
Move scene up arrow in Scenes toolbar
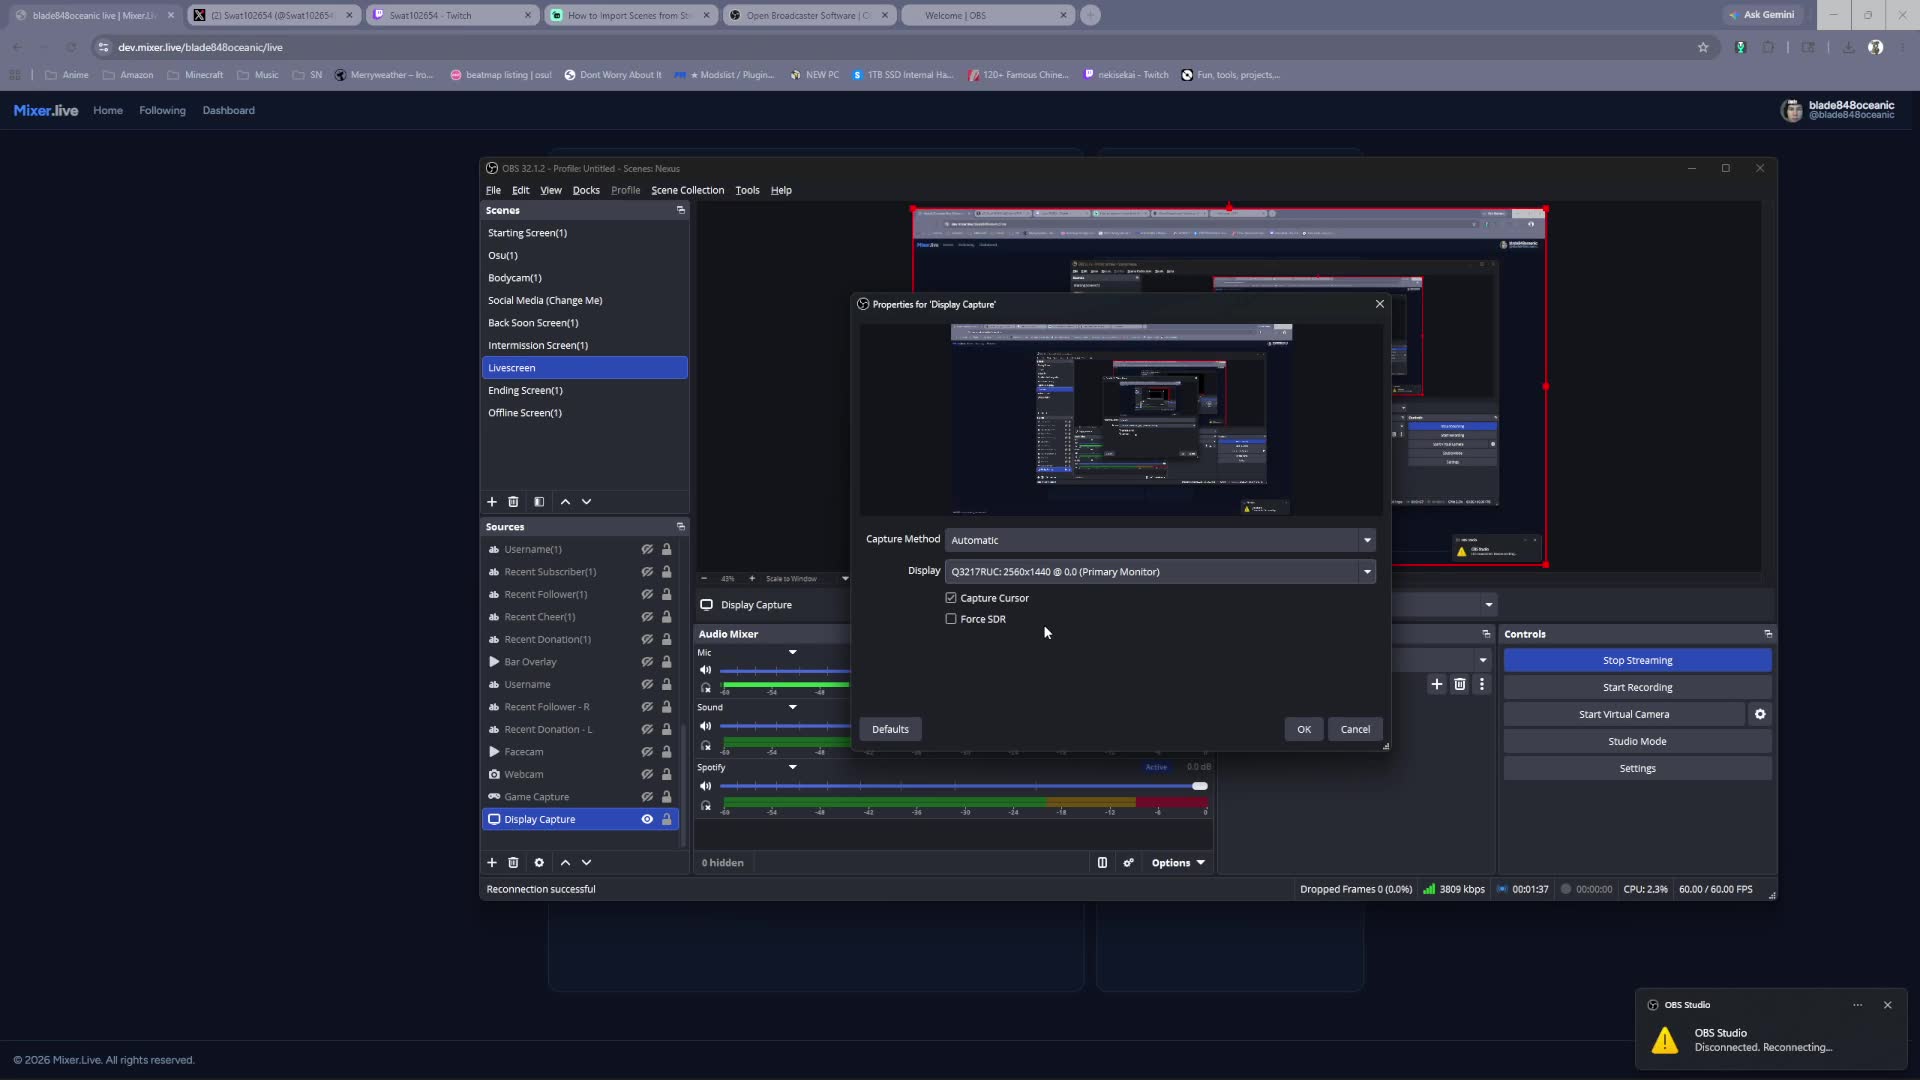tap(565, 502)
